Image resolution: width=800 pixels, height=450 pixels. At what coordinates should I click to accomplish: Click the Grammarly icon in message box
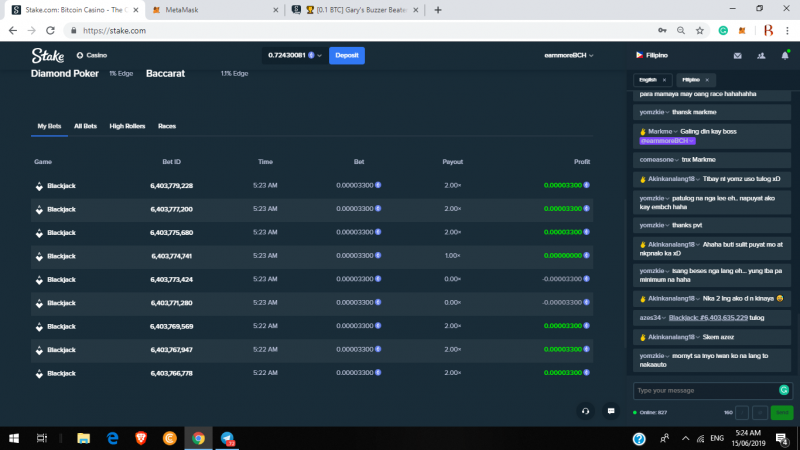(784, 390)
